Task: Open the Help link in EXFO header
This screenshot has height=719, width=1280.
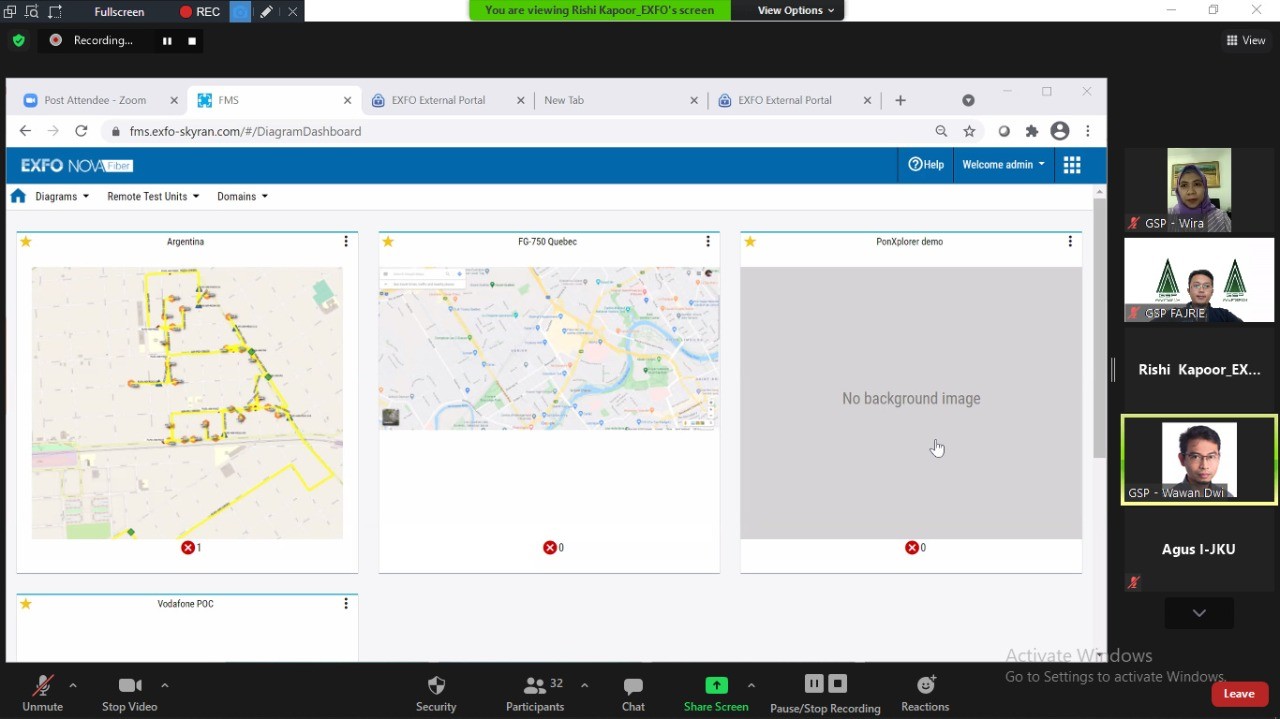Action: 926,165
